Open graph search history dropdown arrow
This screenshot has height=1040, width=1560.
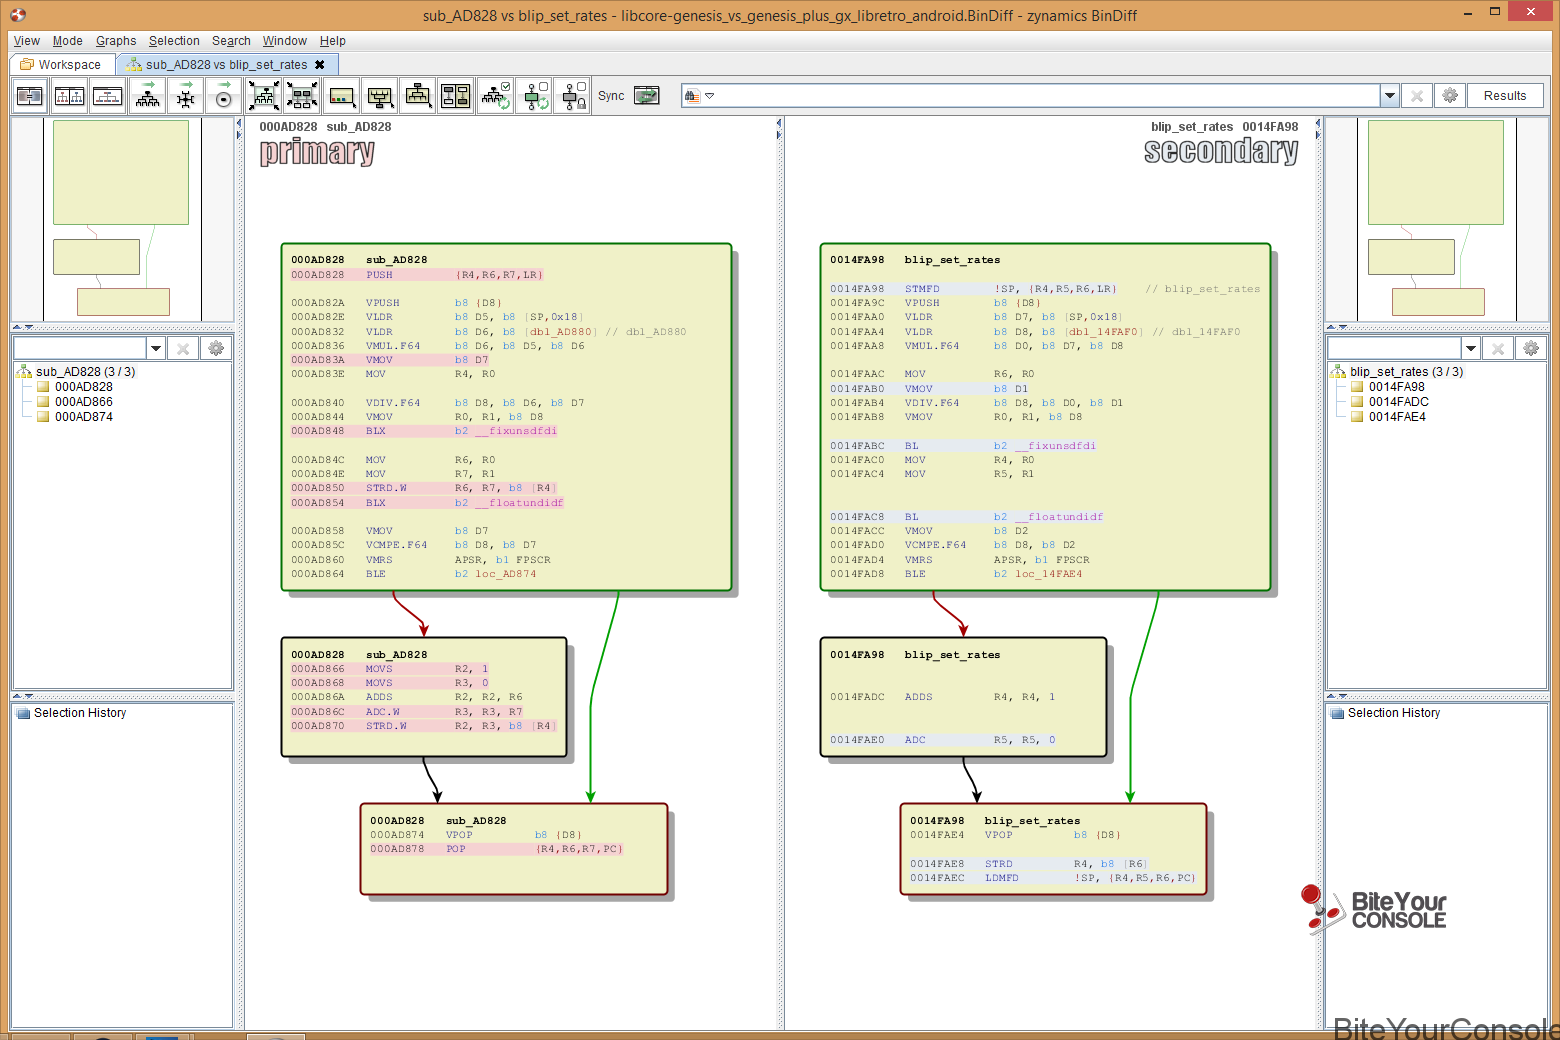[x=1389, y=96]
